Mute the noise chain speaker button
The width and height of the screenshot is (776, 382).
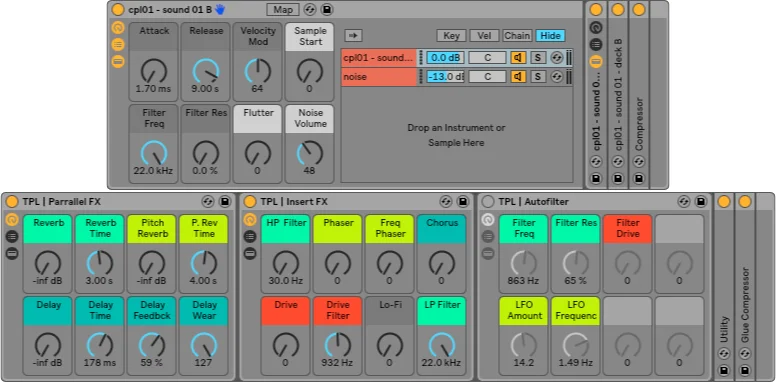click(x=518, y=77)
